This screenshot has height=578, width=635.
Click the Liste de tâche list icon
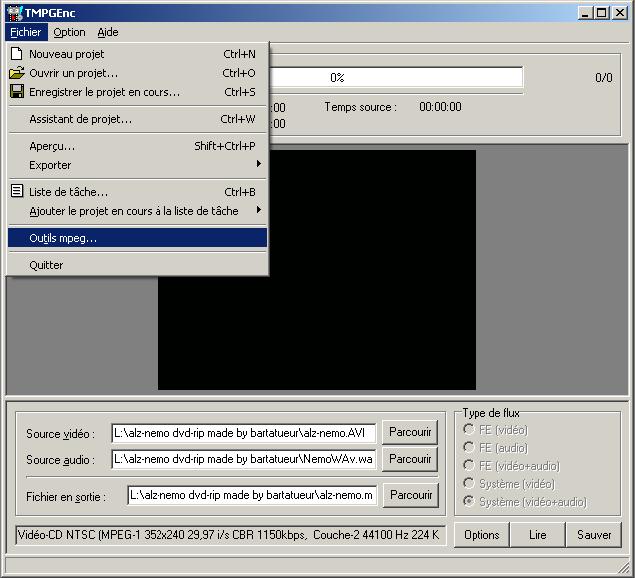pos(16,191)
